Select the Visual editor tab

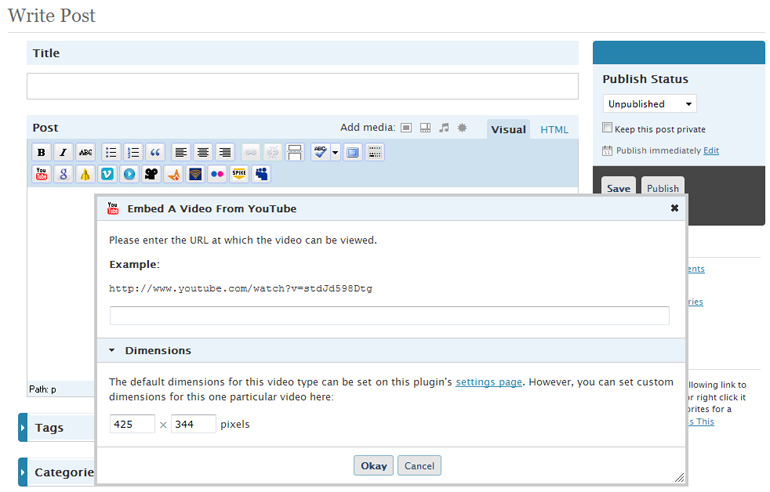(x=508, y=129)
